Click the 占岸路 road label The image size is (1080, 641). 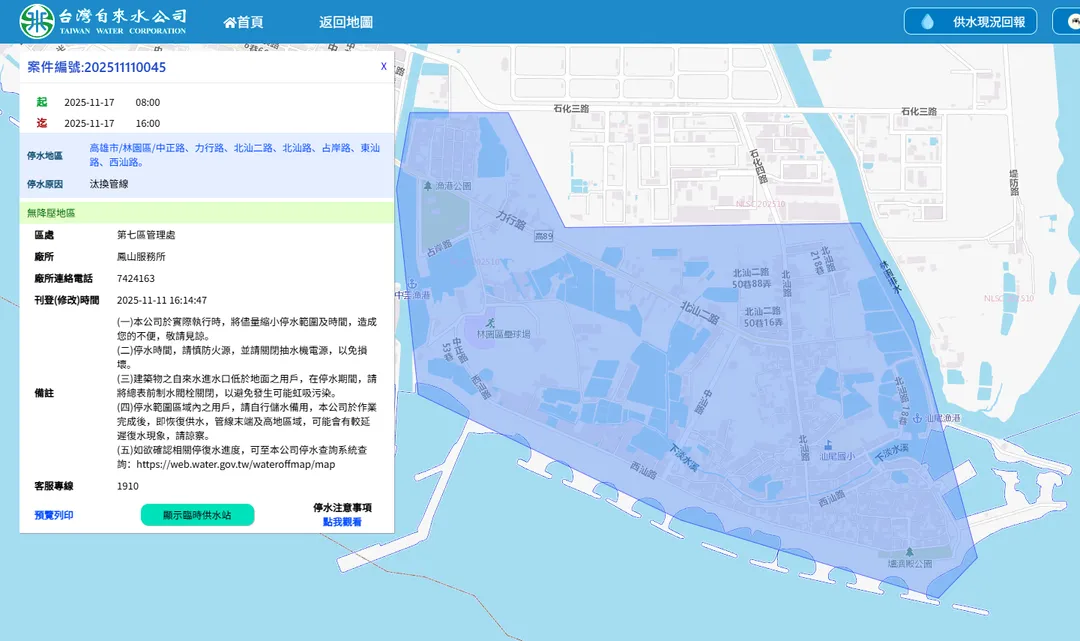click(439, 248)
